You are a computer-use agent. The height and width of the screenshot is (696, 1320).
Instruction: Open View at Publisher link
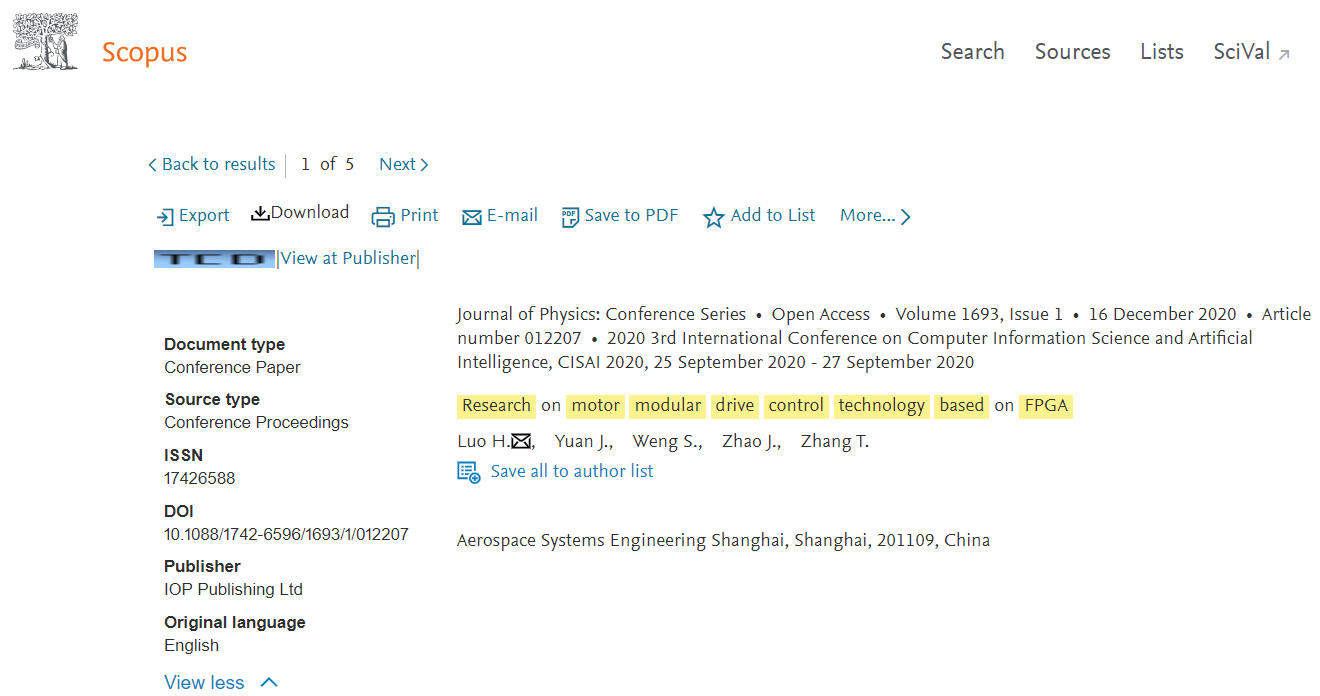point(348,258)
